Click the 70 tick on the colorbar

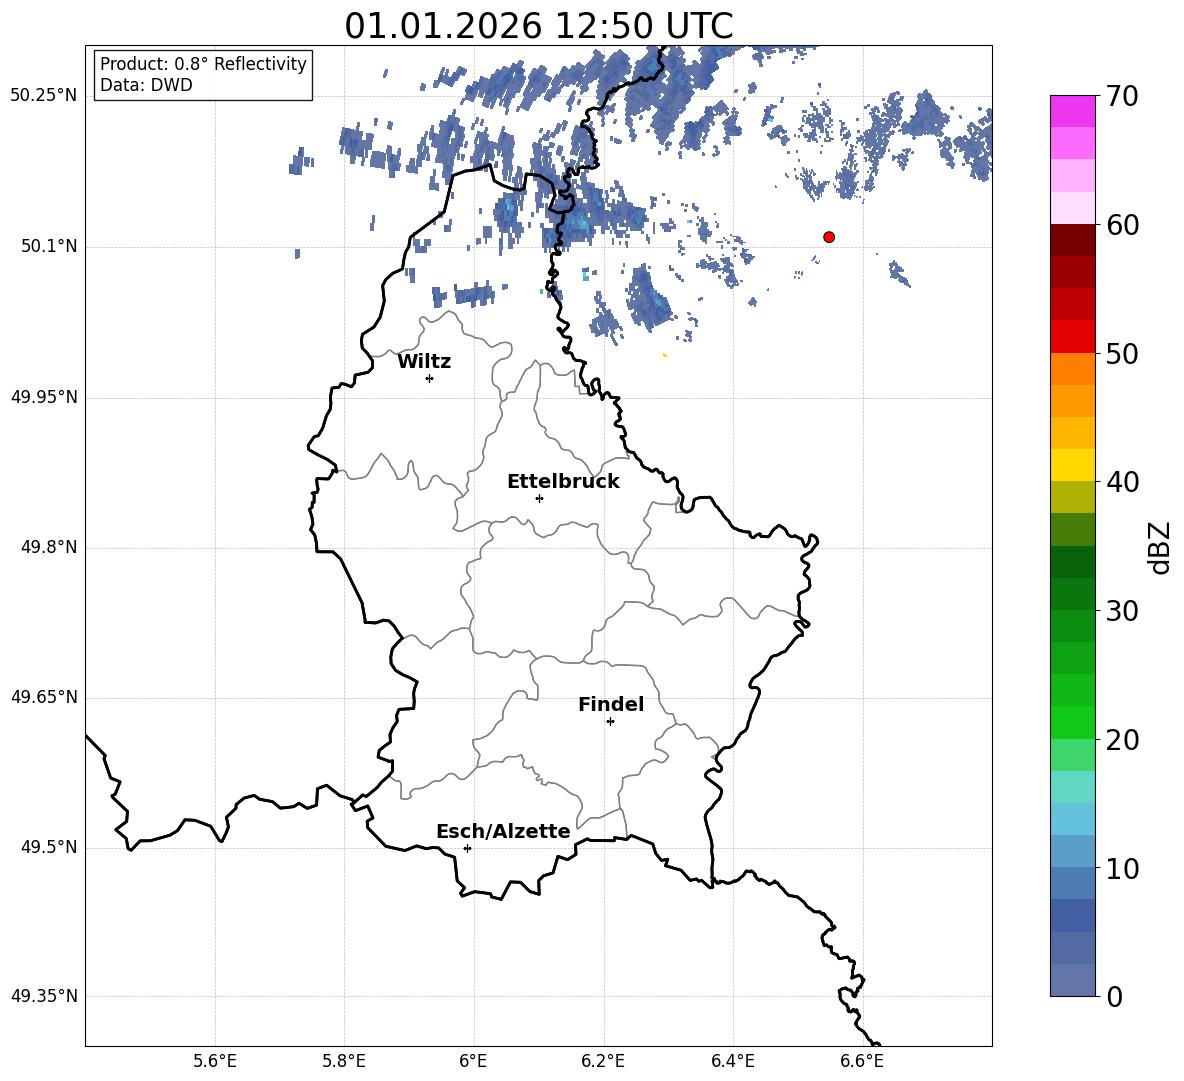click(1122, 96)
